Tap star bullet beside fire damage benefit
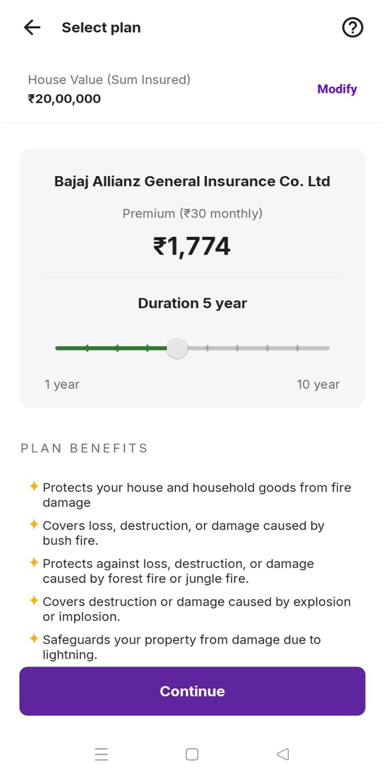 (34, 486)
